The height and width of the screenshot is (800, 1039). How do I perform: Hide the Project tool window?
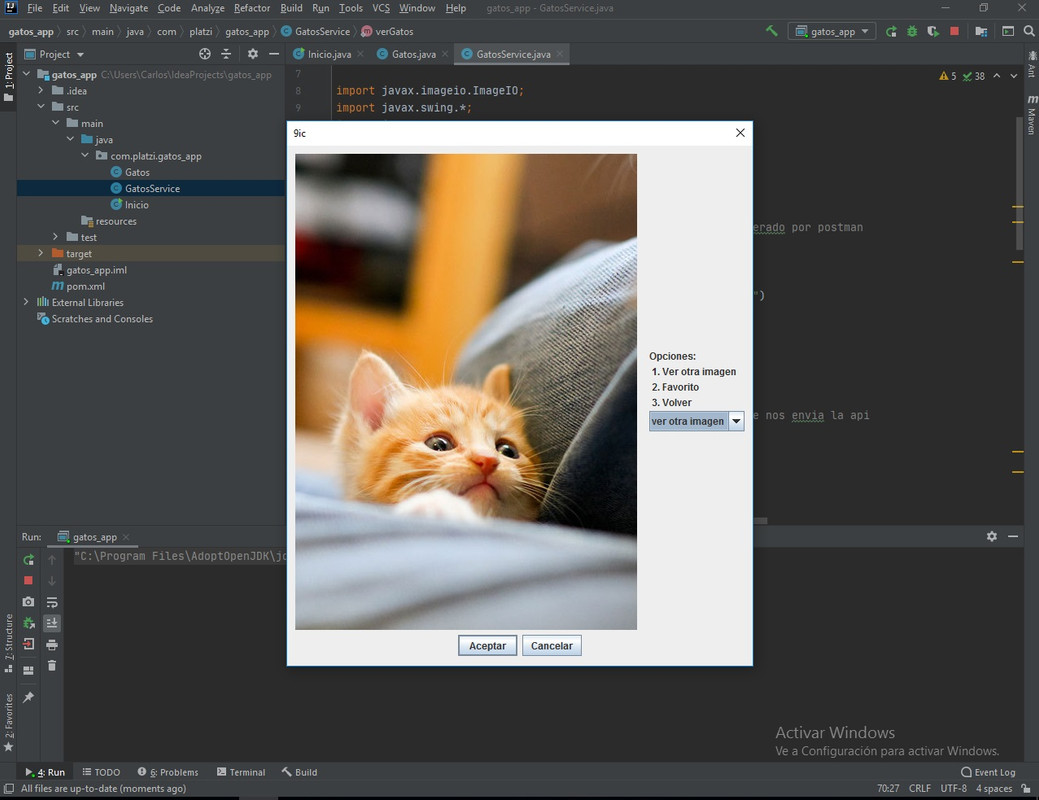click(x=274, y=54)
